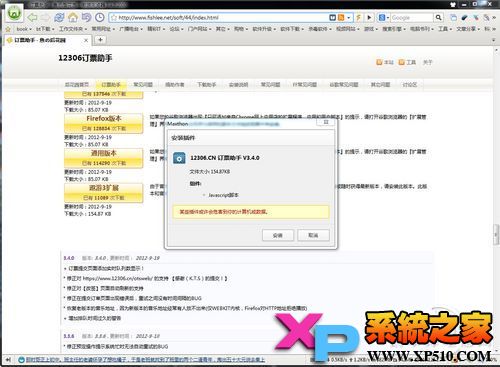Open the Maxthon main menu logo
The width and height of the screenshot is (500, 367).
(14, 13)
